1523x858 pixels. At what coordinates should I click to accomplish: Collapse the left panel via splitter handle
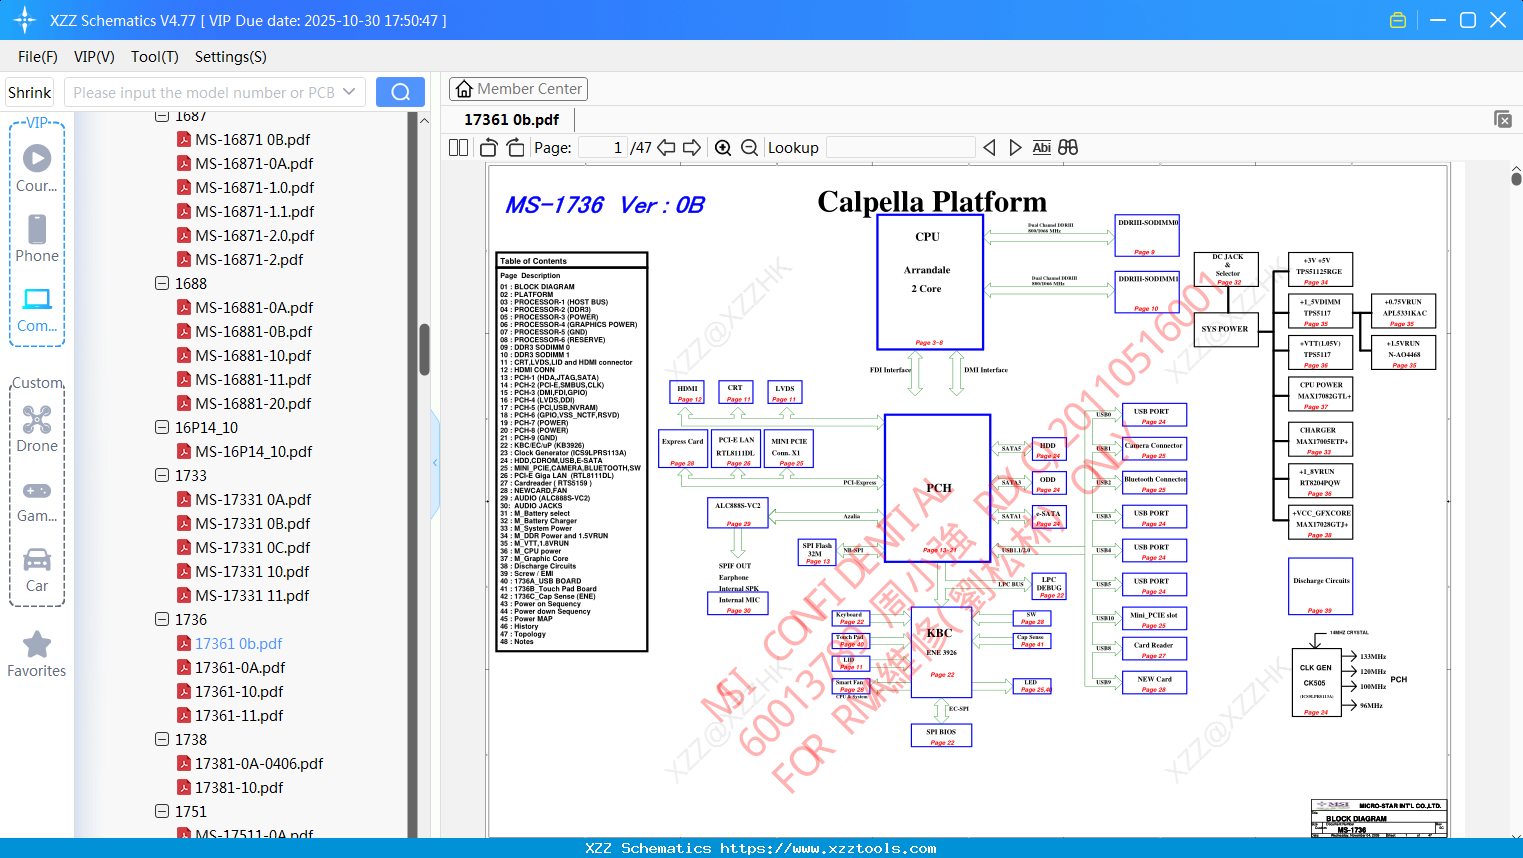pyautogui.click(x=435, y=462)
